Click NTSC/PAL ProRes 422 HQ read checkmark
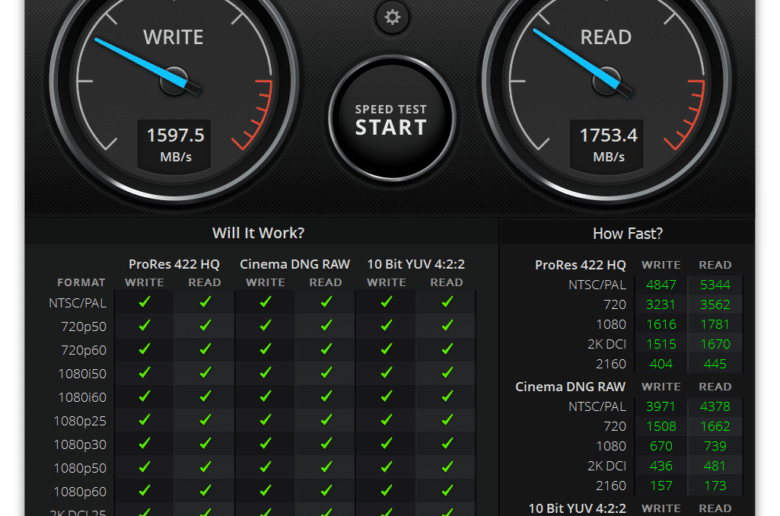The width and height of the screenshot is (780, 516). click(205, 302)
